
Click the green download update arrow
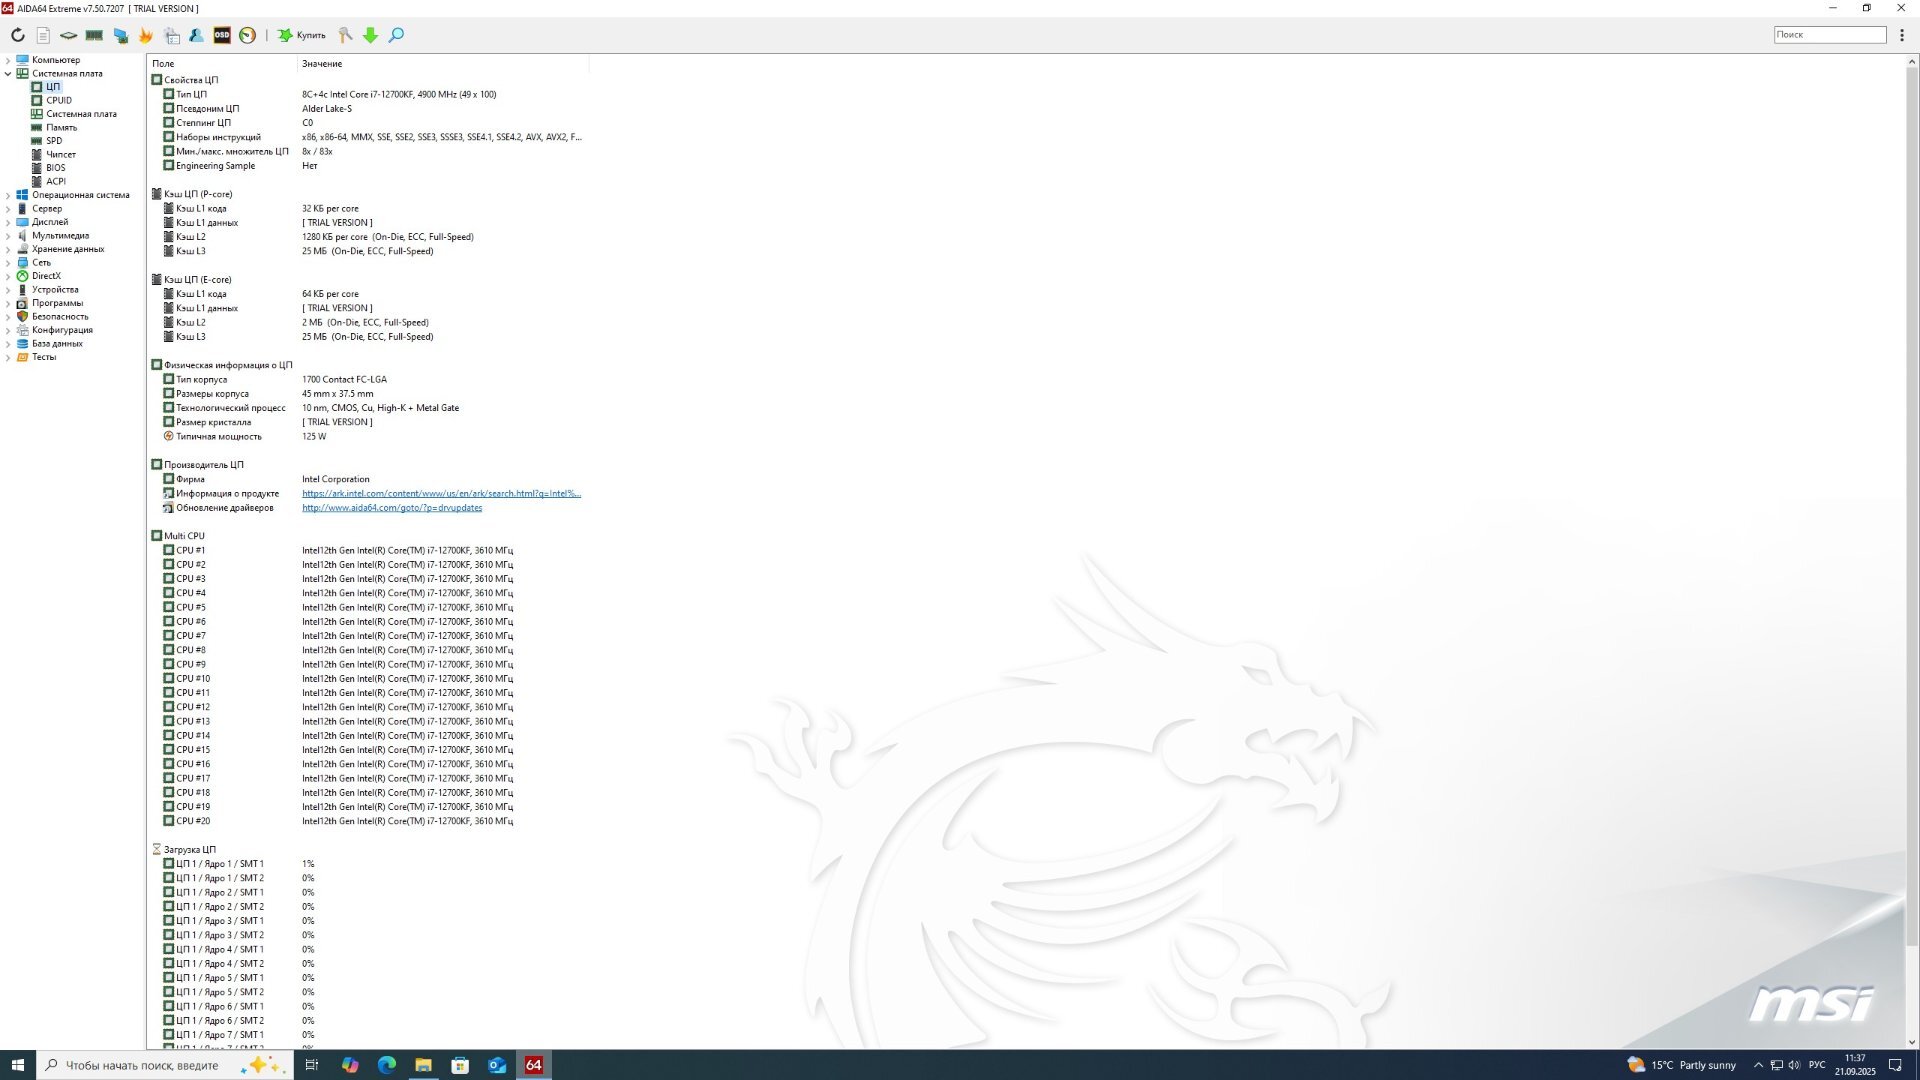pyautogui.click(x=371, y=35)
